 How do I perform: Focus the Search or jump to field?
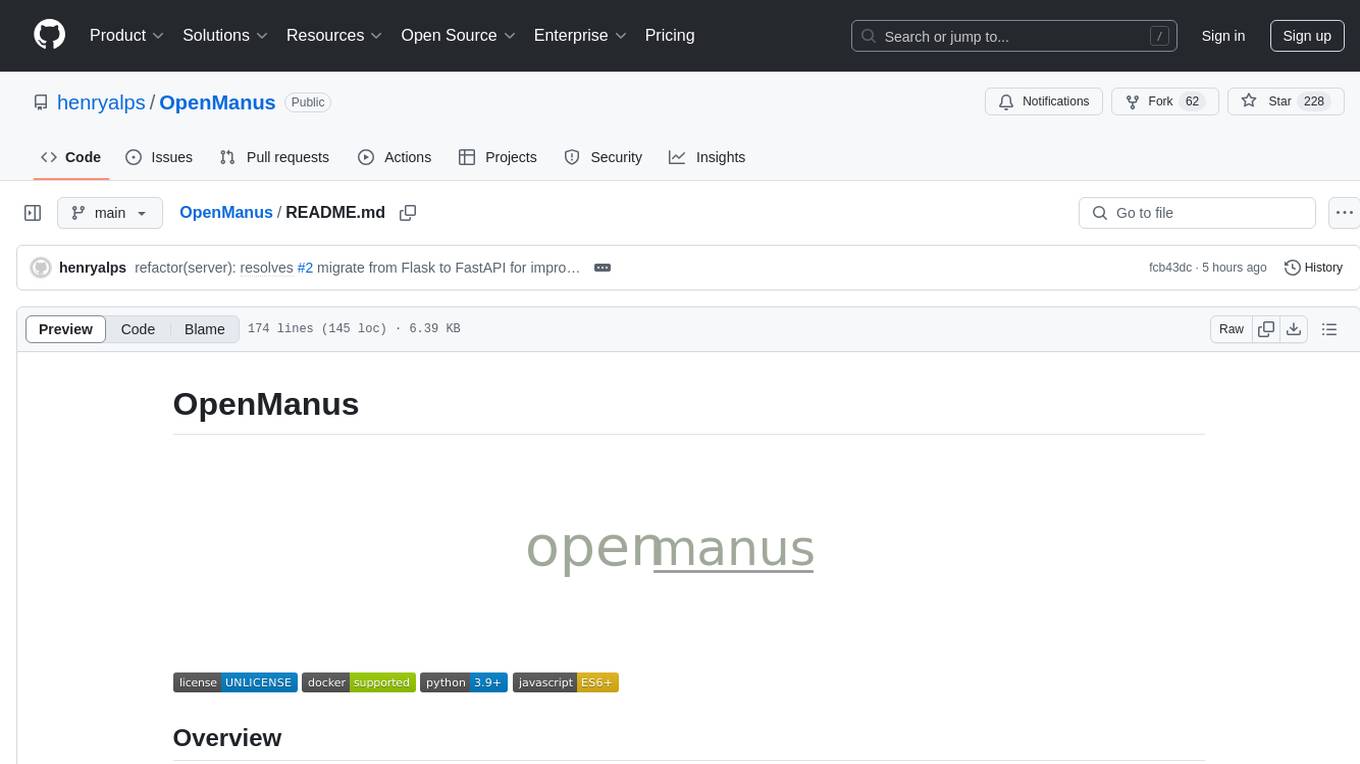pyautogui.click(x=1014, y=36)
